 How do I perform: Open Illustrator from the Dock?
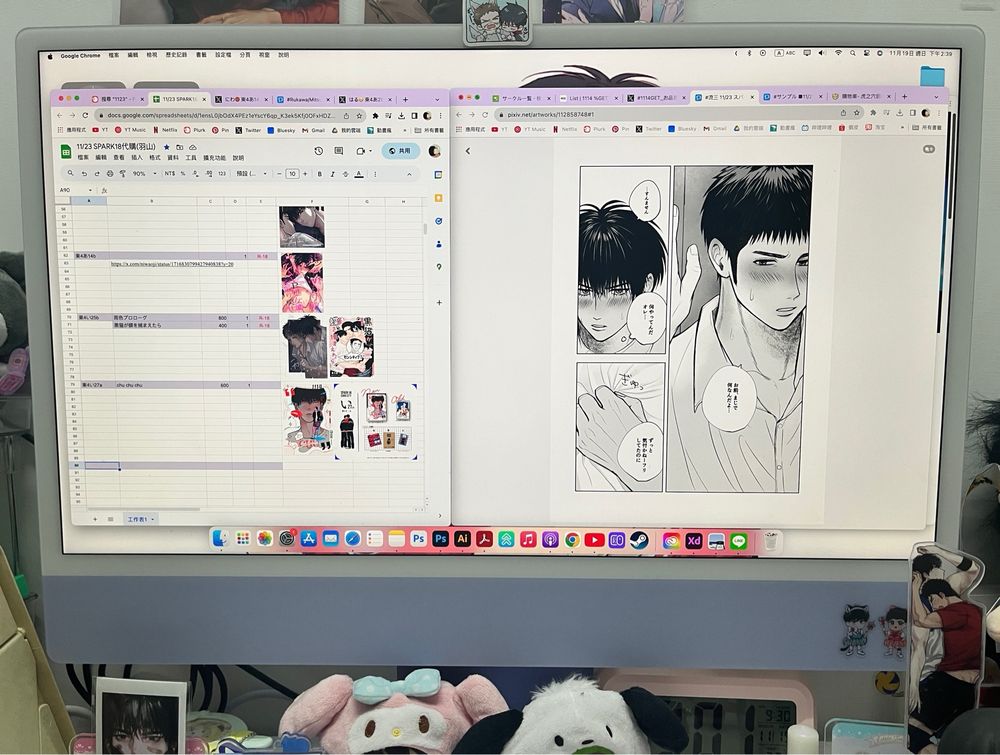click(x=462, y=539)
